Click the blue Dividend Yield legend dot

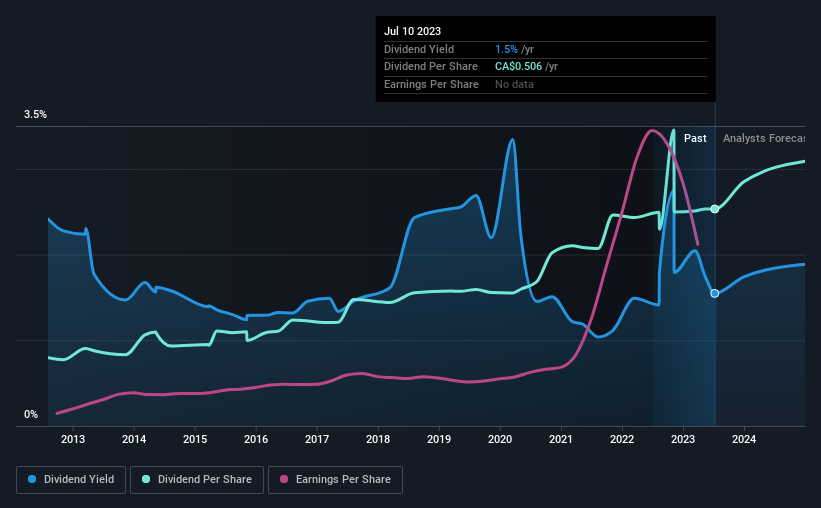pos(32,479)
